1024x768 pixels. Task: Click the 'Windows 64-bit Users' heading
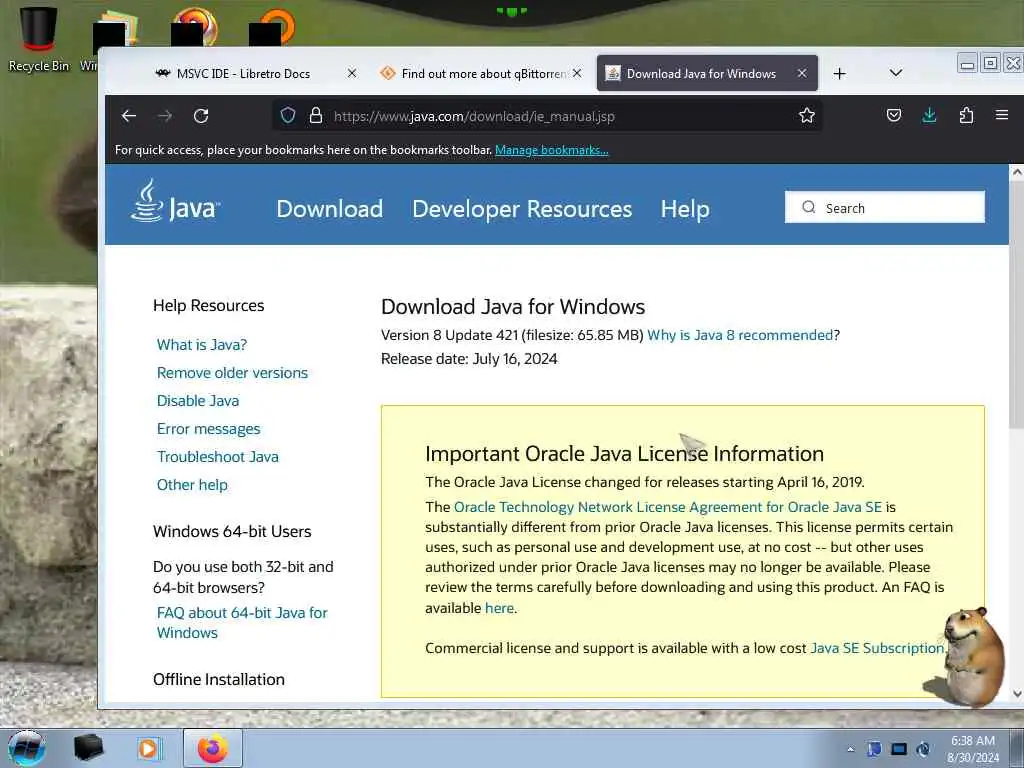[x=232, y=532]
